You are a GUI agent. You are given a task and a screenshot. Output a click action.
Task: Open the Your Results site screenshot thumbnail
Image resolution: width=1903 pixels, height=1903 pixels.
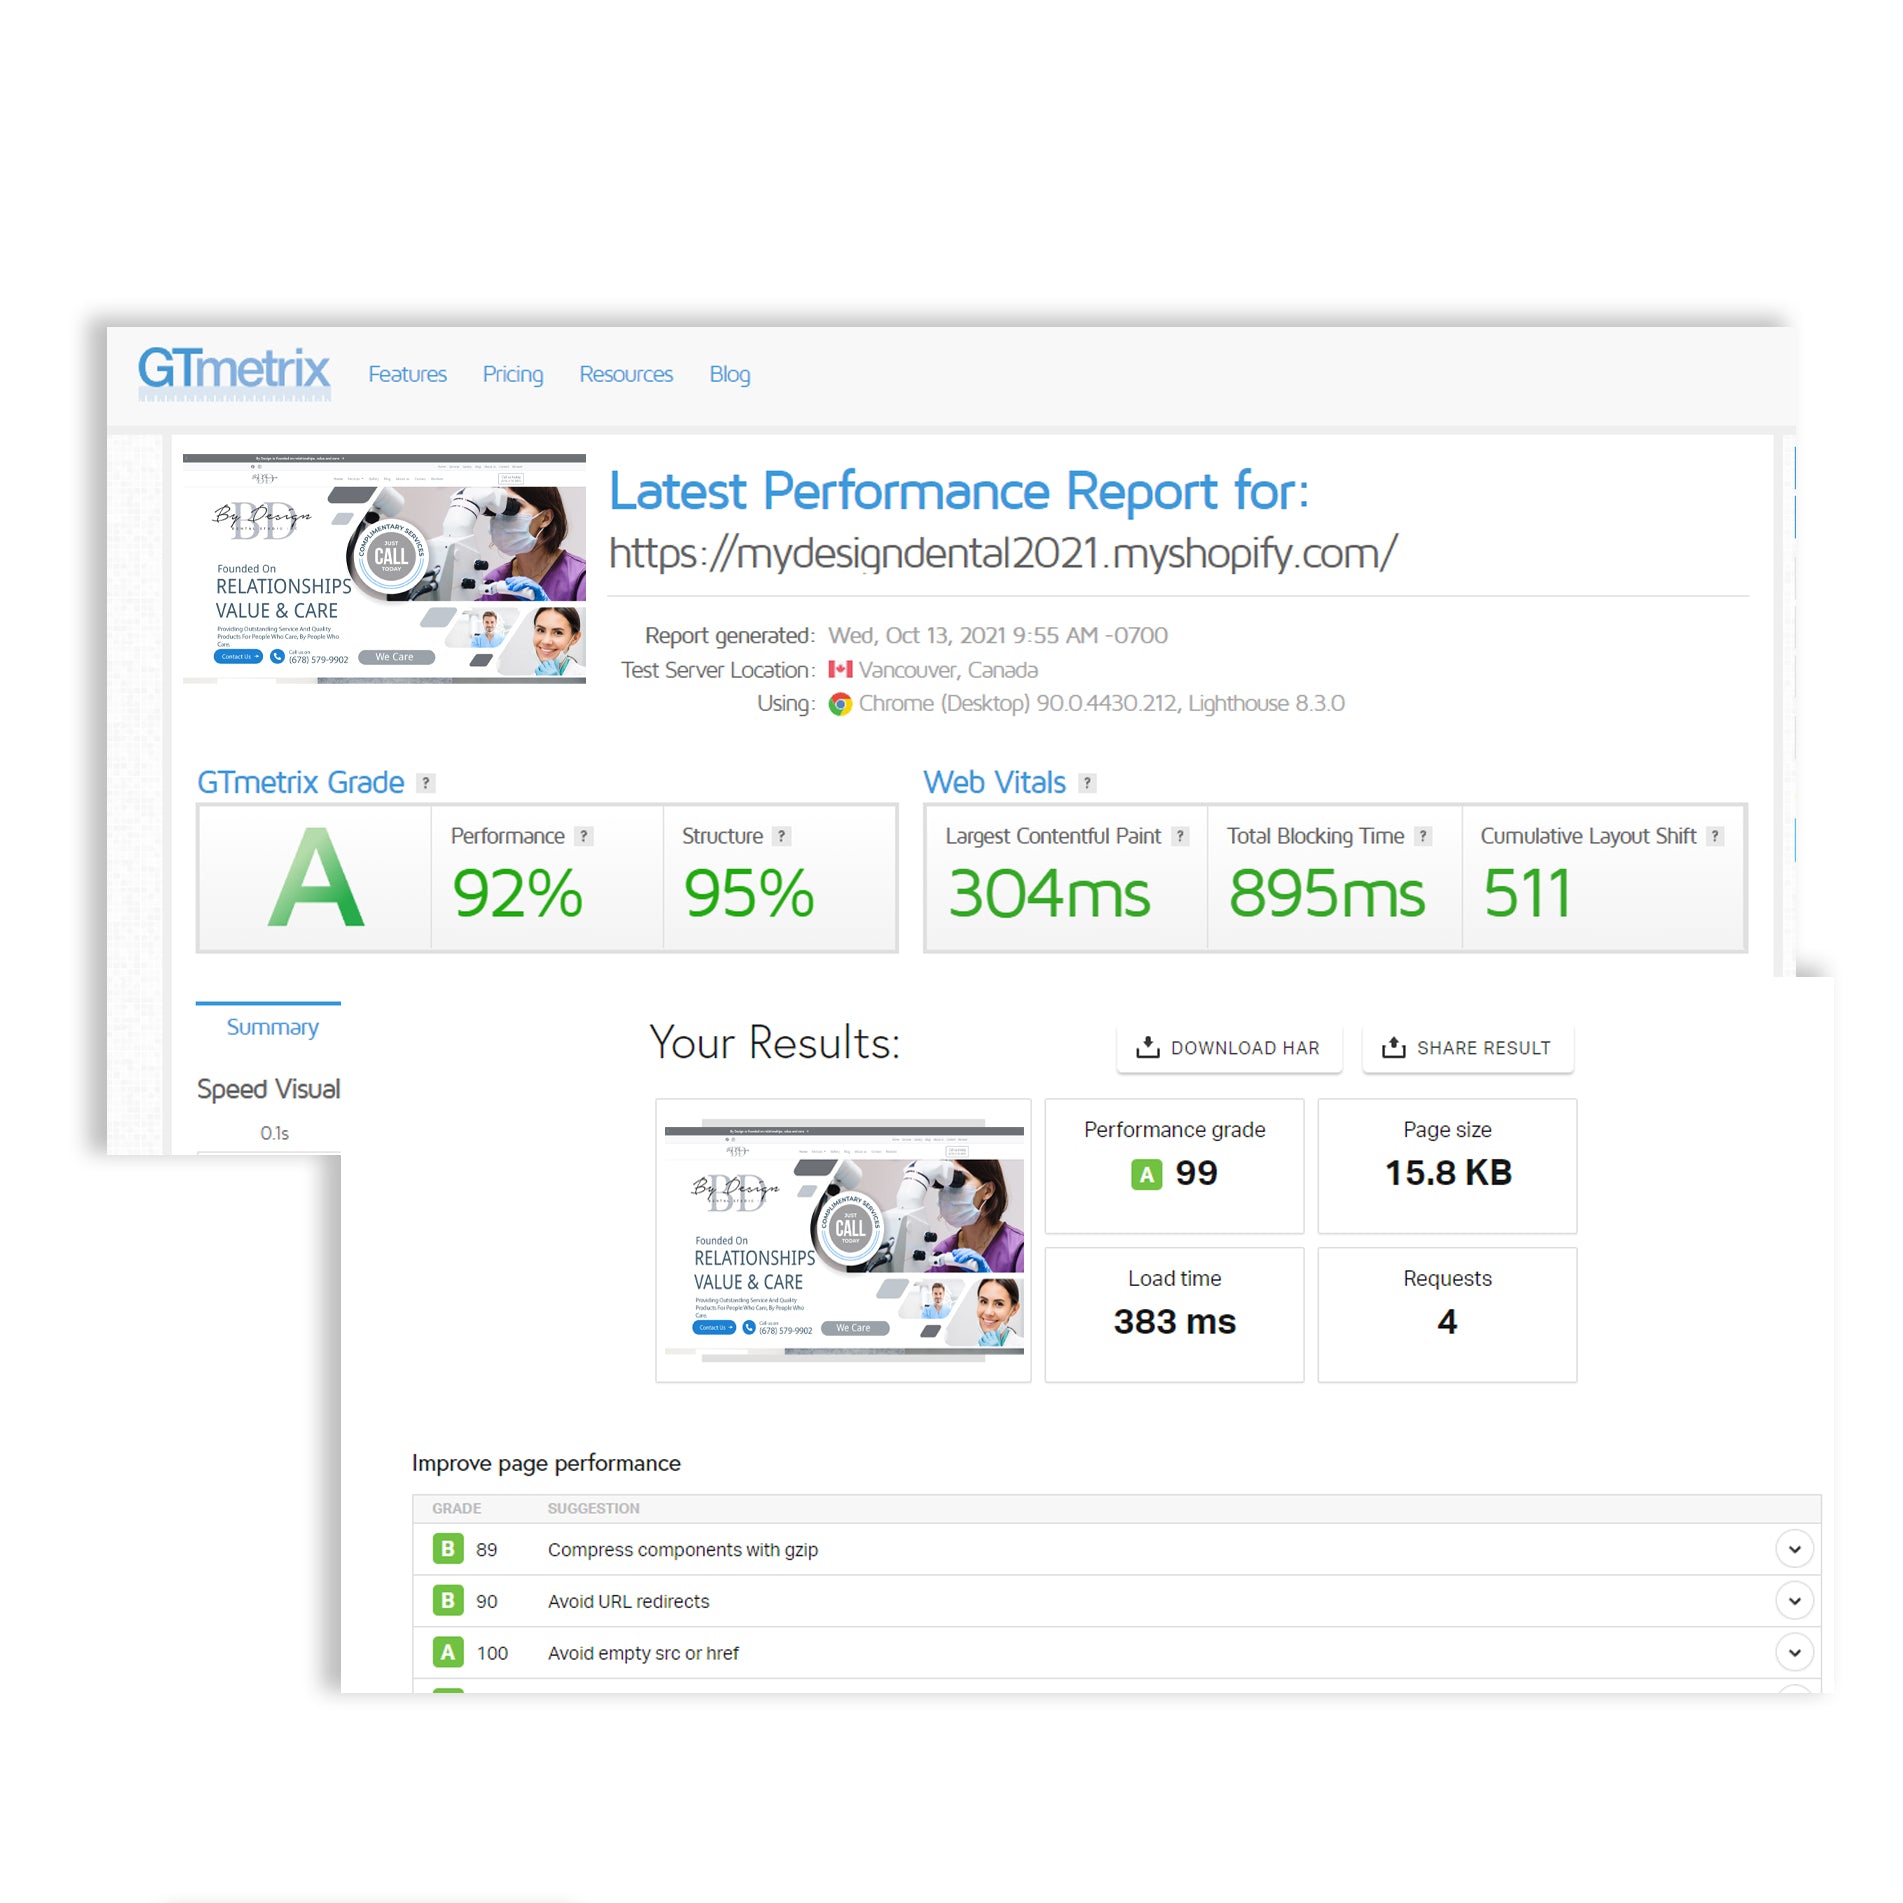pos(844,1240)
